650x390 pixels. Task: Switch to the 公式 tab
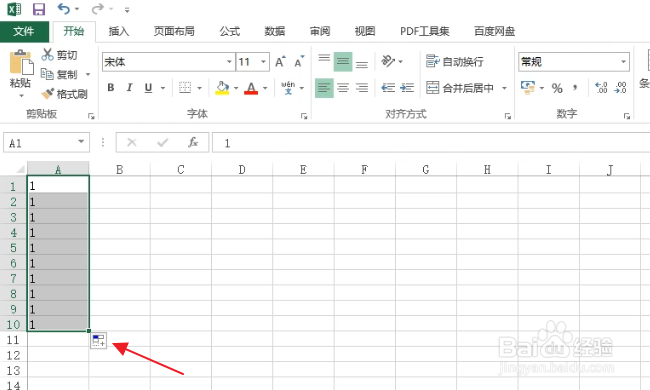pyautogui.click(x=230, y=31)
